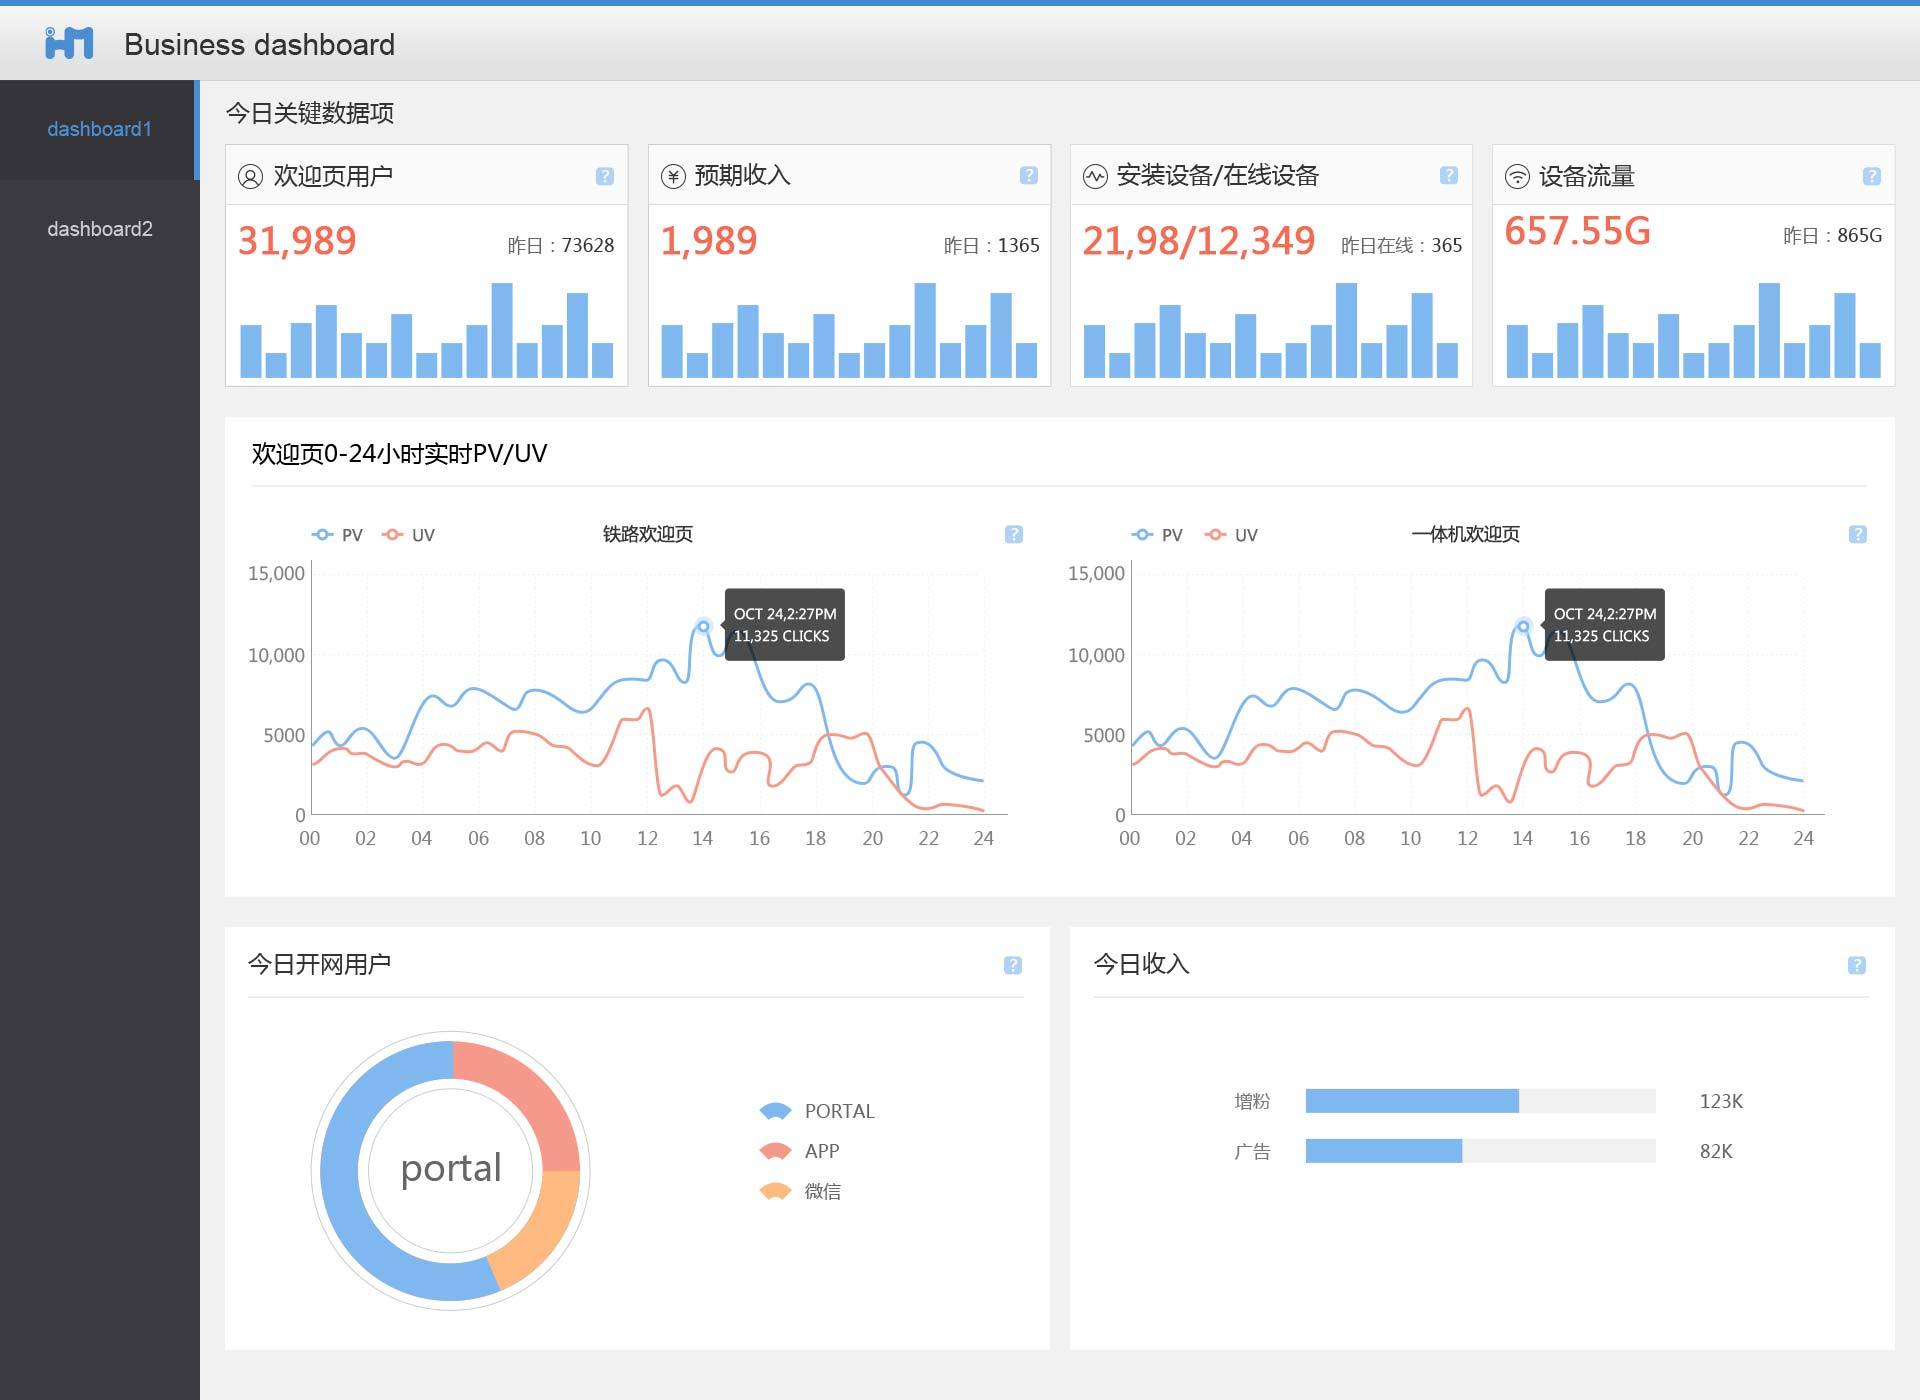Click 欢迎页0-24小时实时PV/UV heading
The width and height of the screenshot is (1920, 1400).
399,453
